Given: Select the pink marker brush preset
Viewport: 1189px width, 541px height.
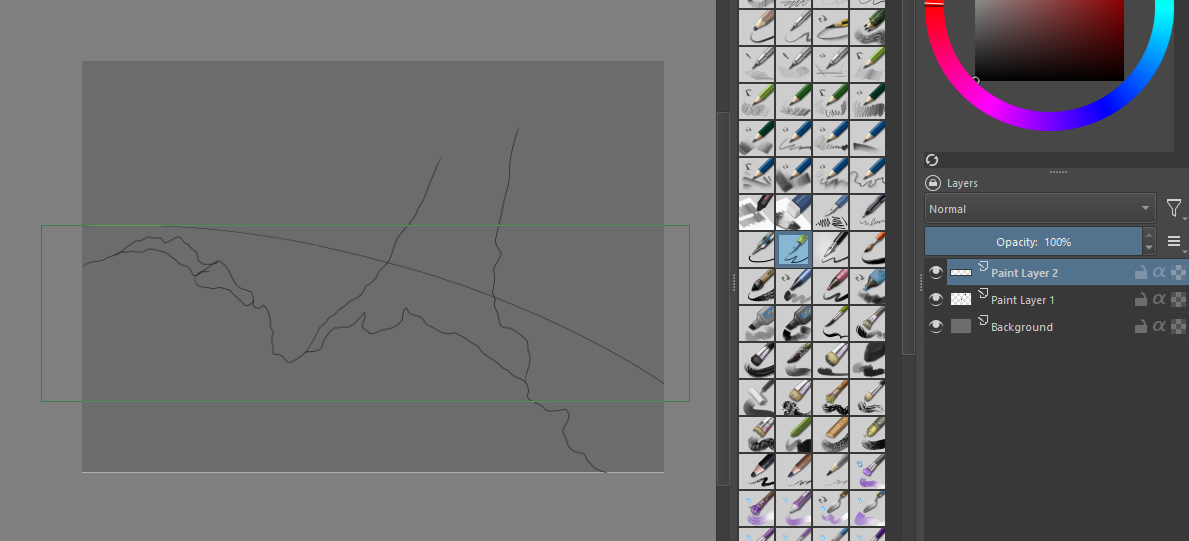Looking at the screenshot, I should (830, 286).
